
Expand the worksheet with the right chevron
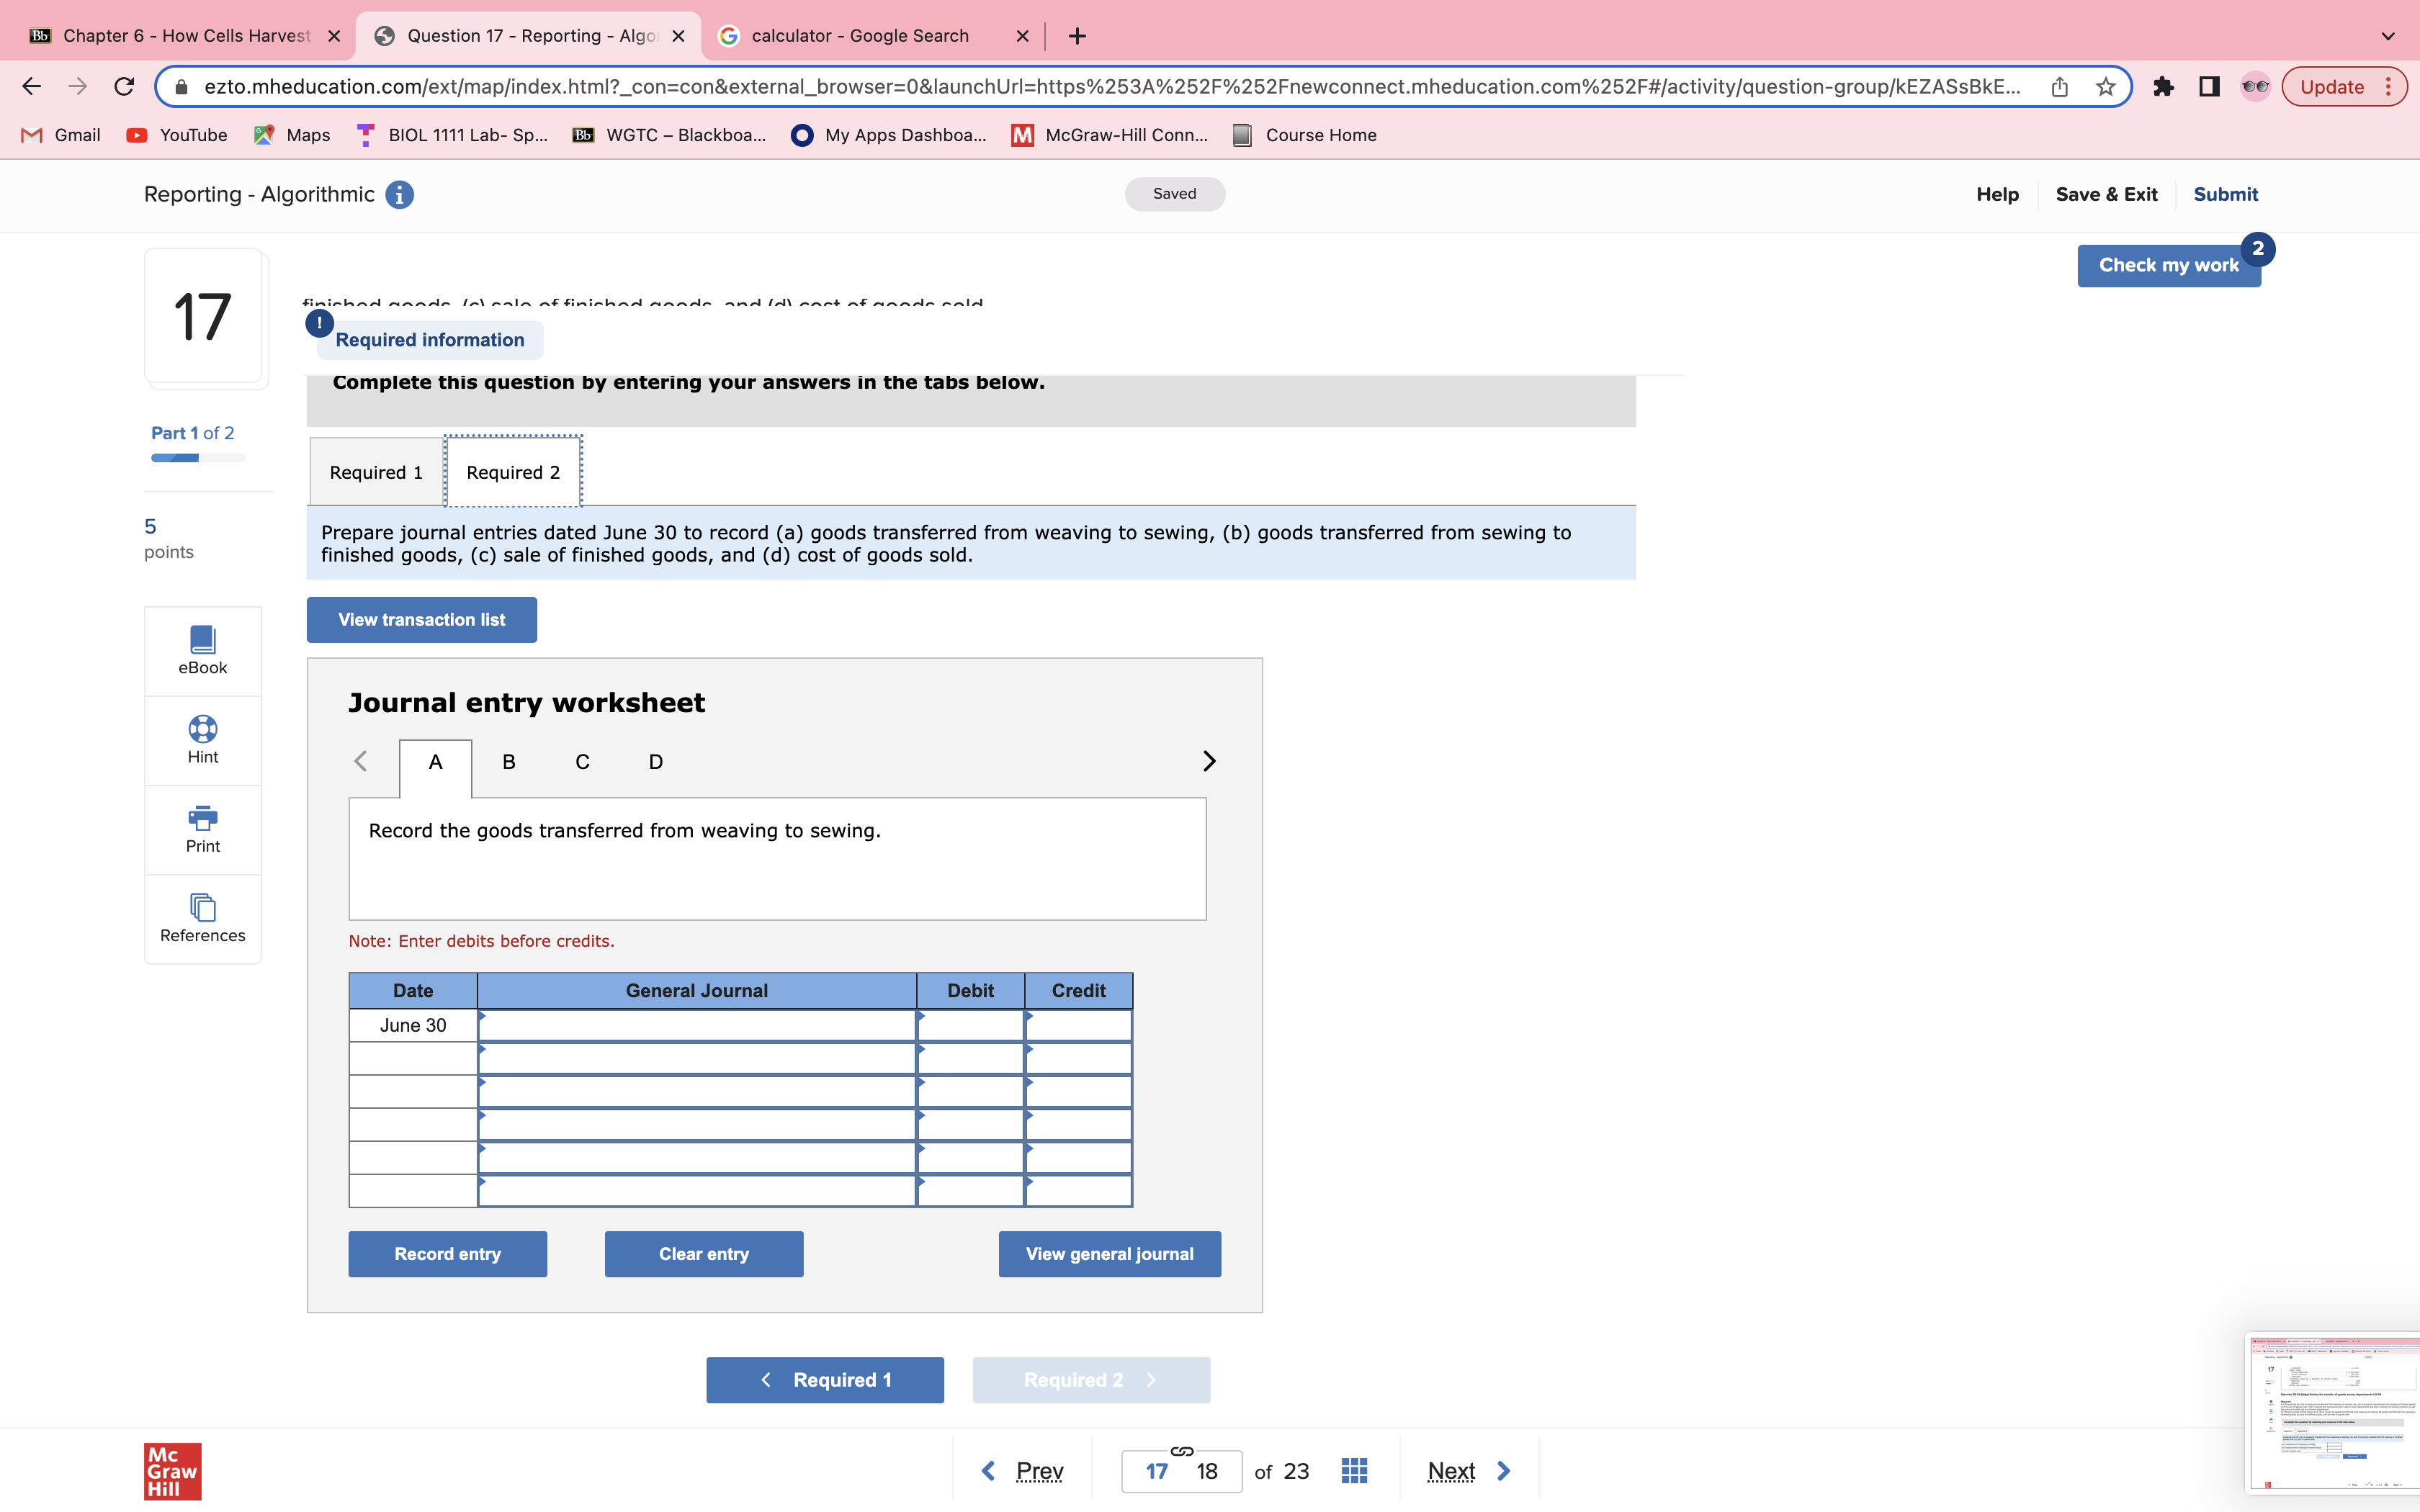click(x=1208, y=761)
